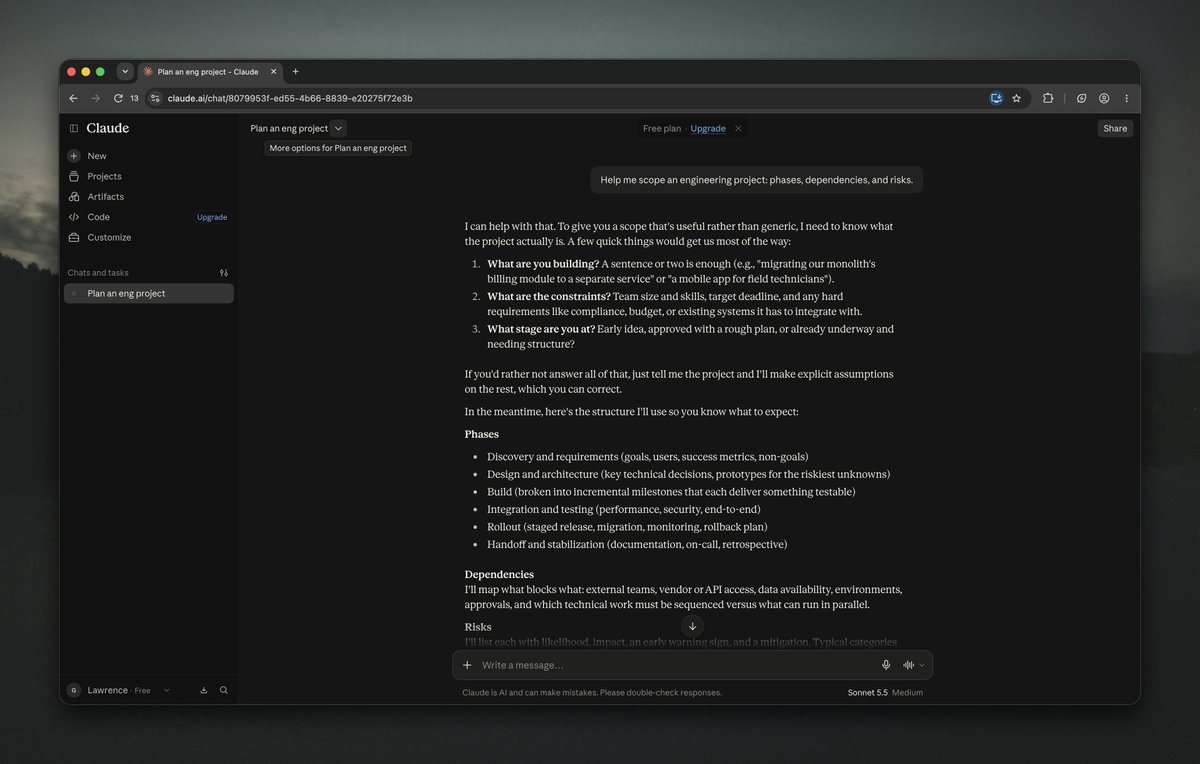Screen dimensions: 1200x764
Task: Click the Claude logo in the sidebar
Action: coord(108,128)
